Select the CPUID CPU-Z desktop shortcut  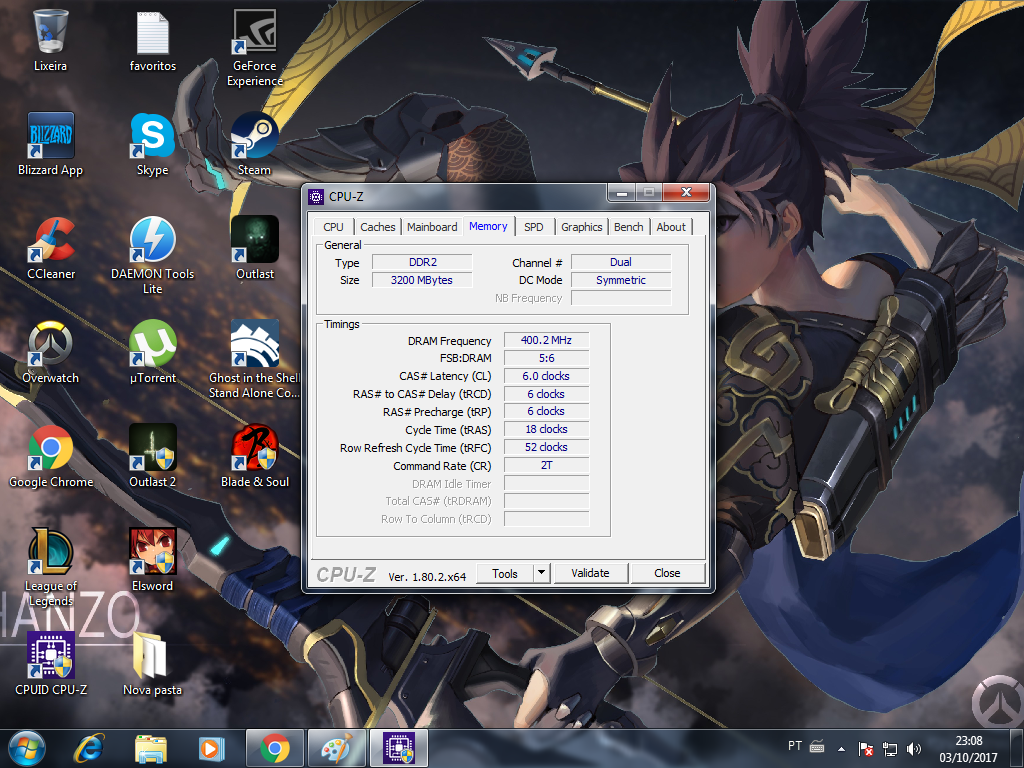pyautogui.click(x=50, y=664)
